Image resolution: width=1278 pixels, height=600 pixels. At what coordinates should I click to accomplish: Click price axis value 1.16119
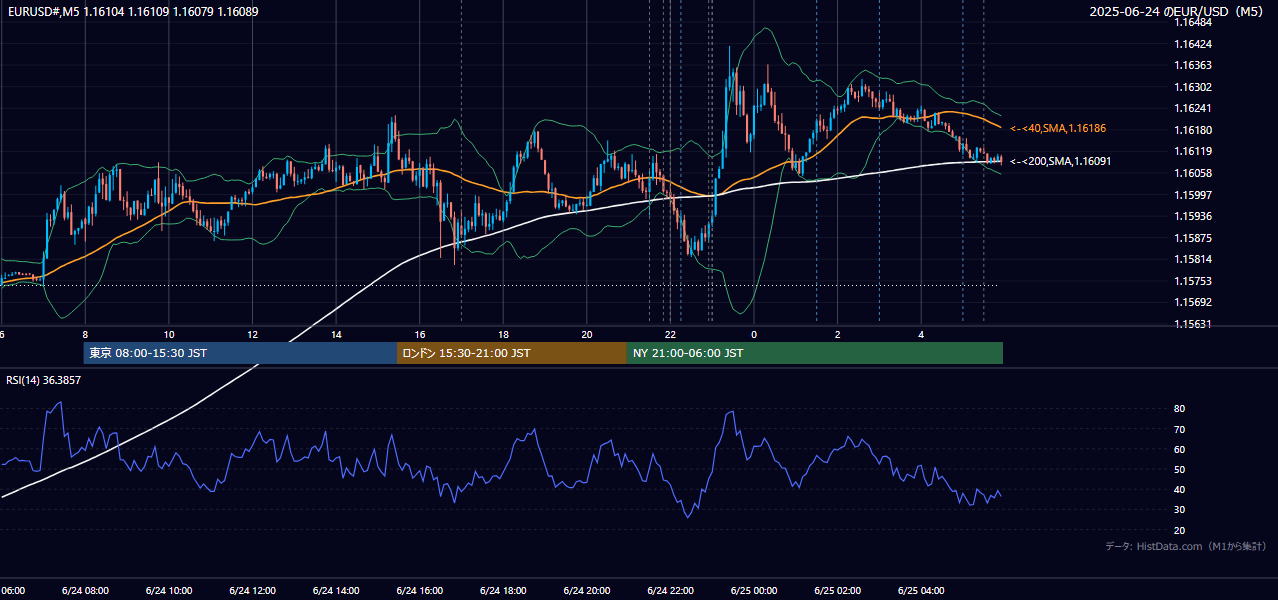coord(1193,151)
